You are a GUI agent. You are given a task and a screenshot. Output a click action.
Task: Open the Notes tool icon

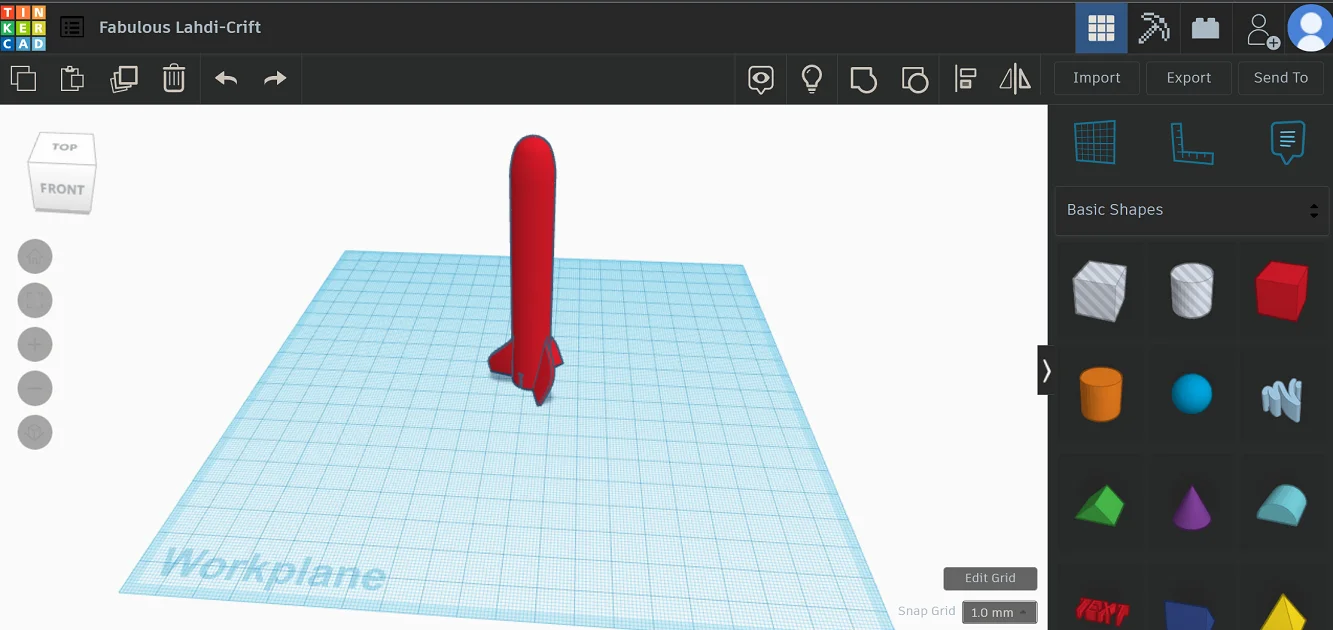(x=761, y=79)
